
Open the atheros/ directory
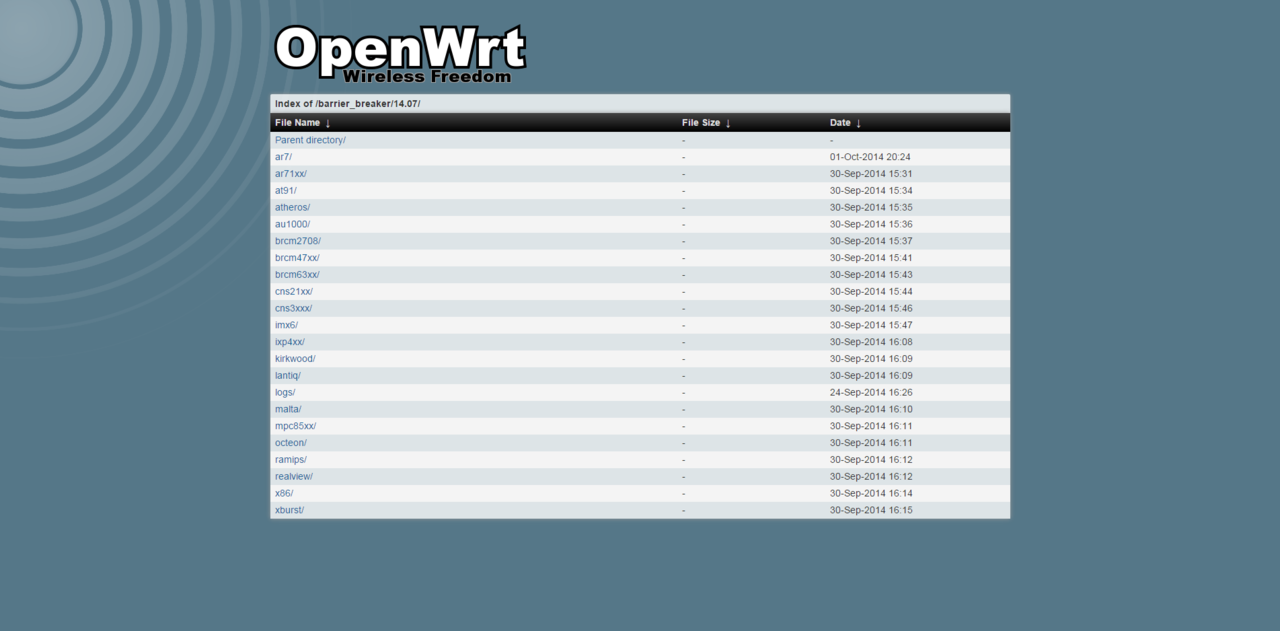pyautogui.click(x=292, y=208)
